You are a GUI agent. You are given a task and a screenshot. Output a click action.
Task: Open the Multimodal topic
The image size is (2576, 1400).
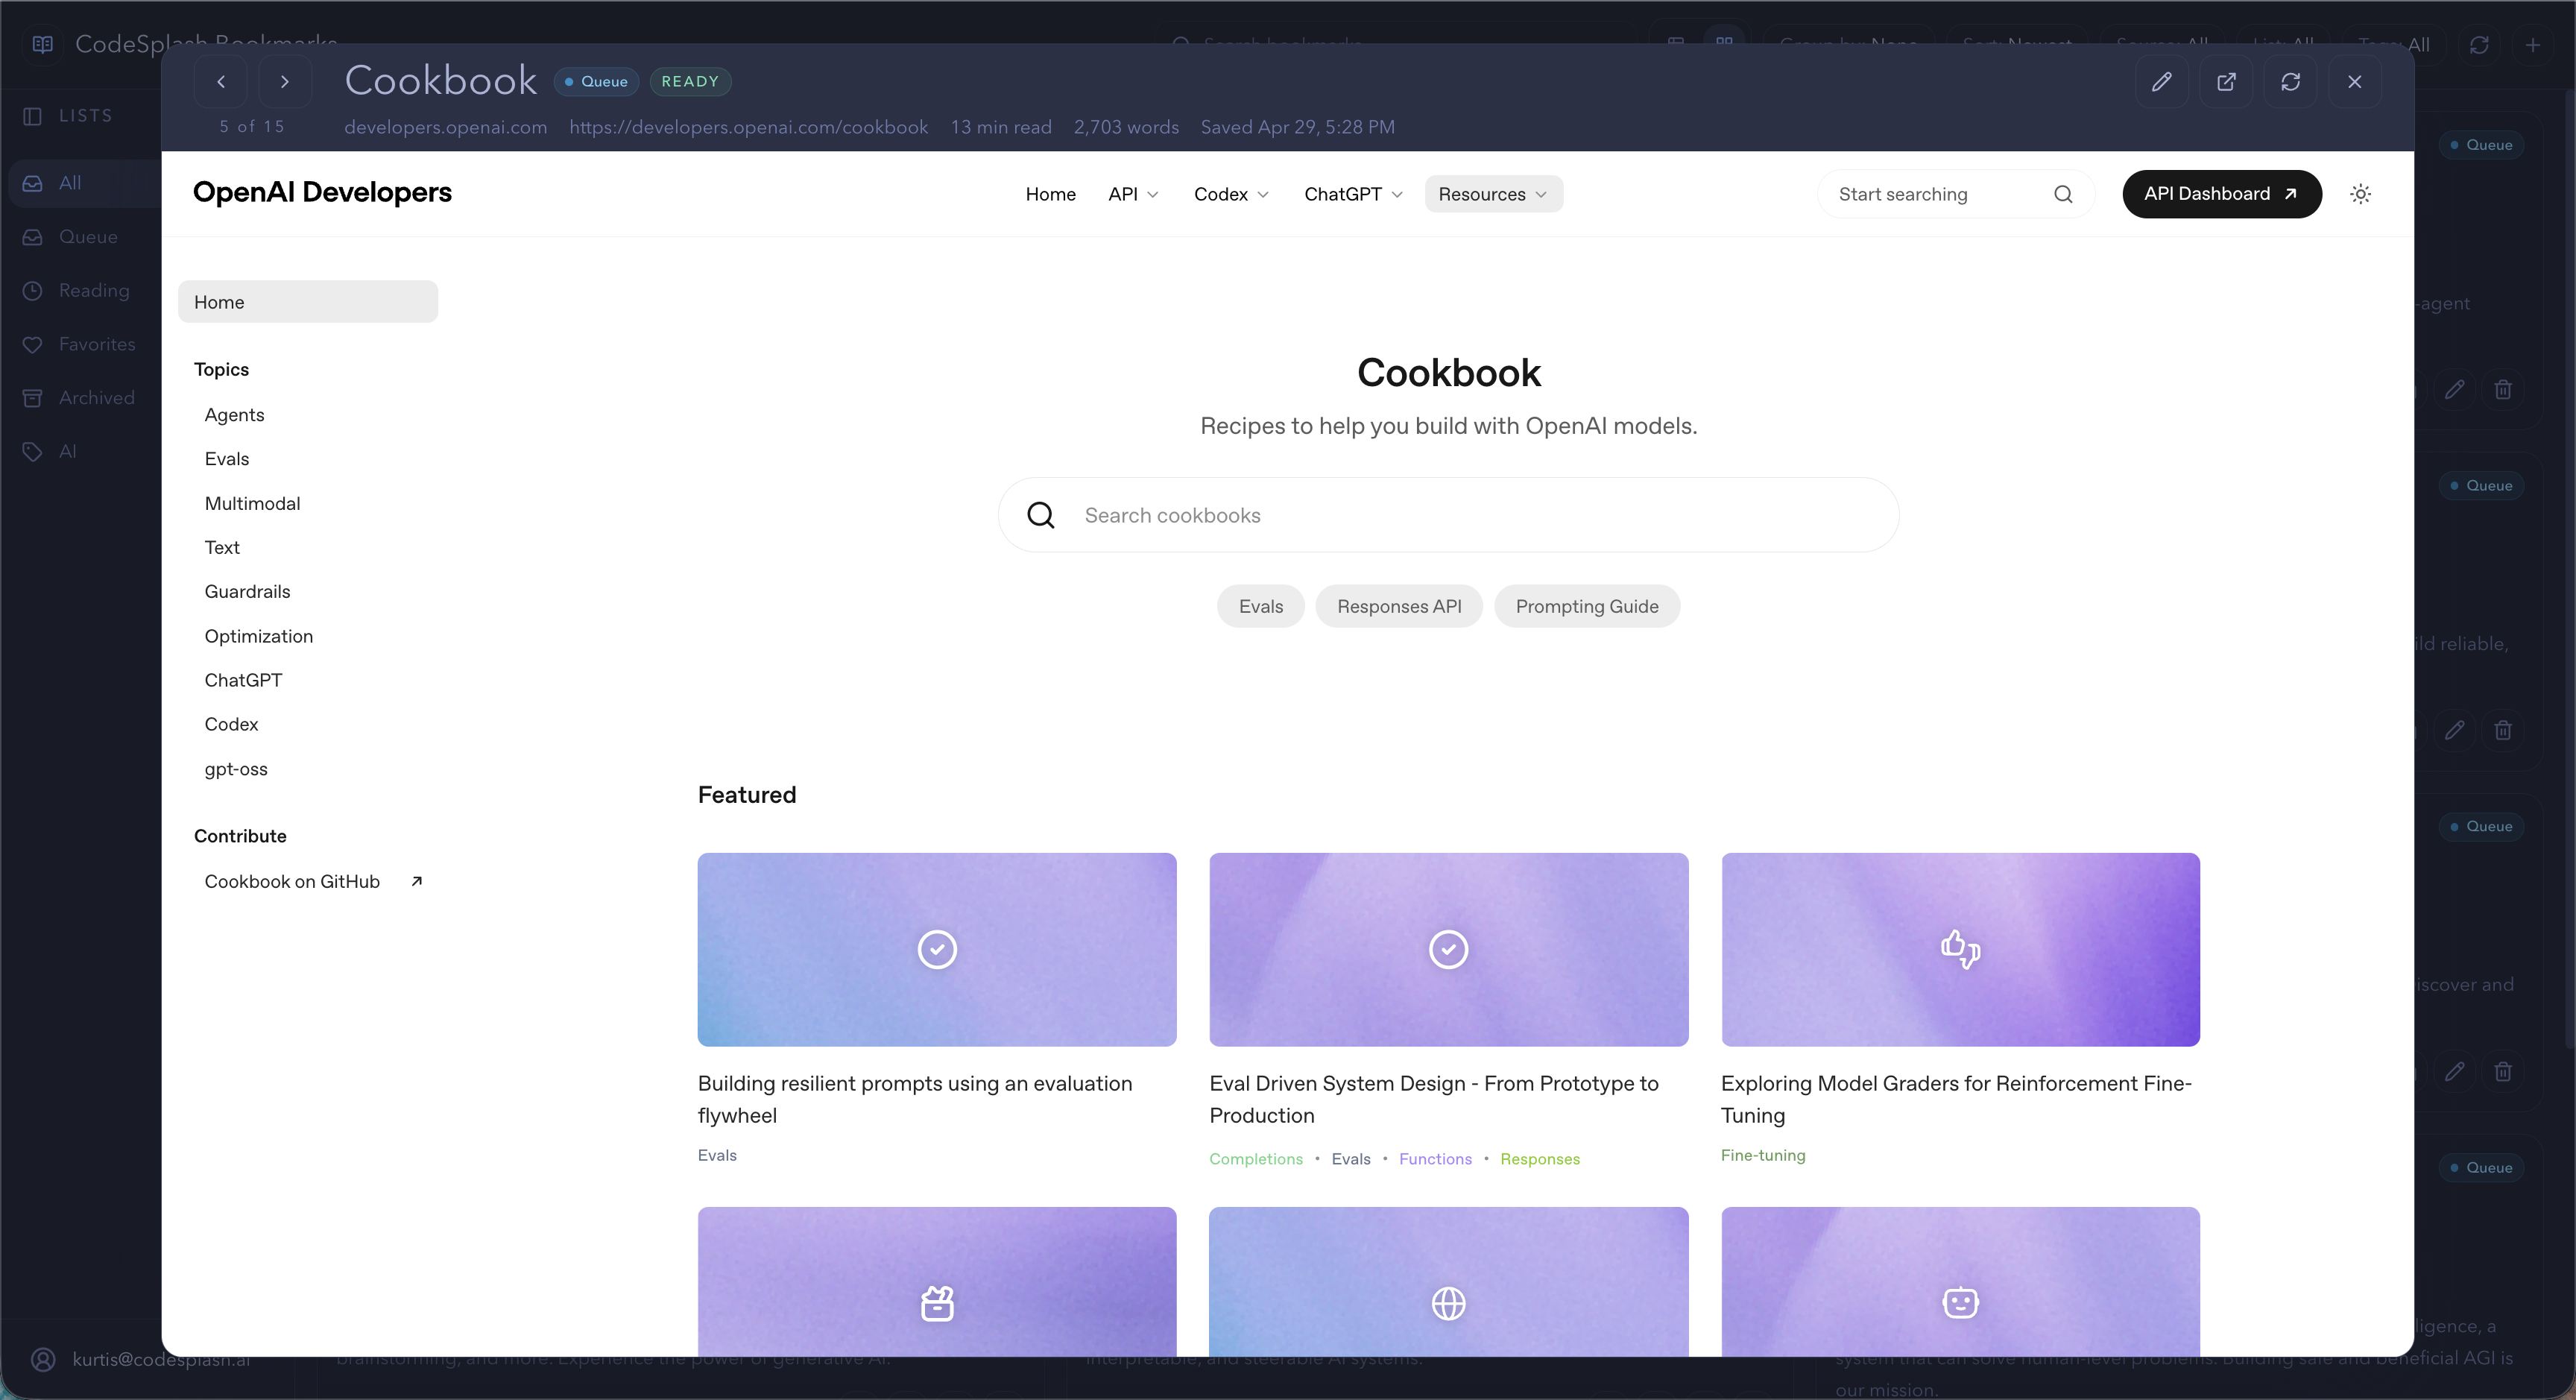pyautogui.click(x=252, y=503)
